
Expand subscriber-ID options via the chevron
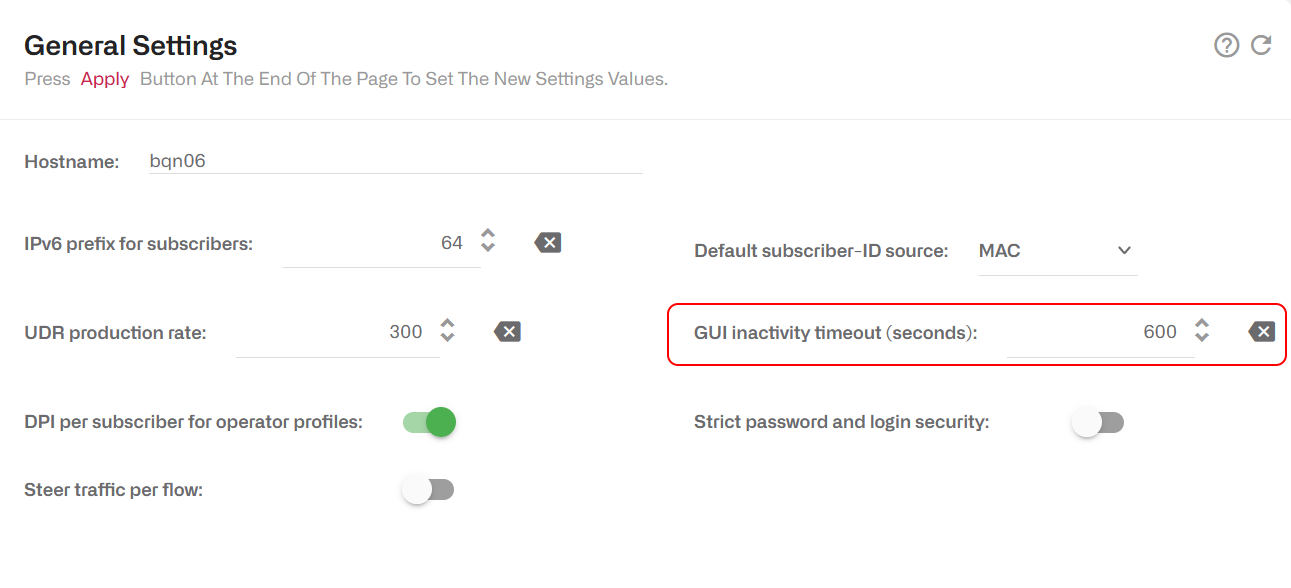tap(1124, 251)
